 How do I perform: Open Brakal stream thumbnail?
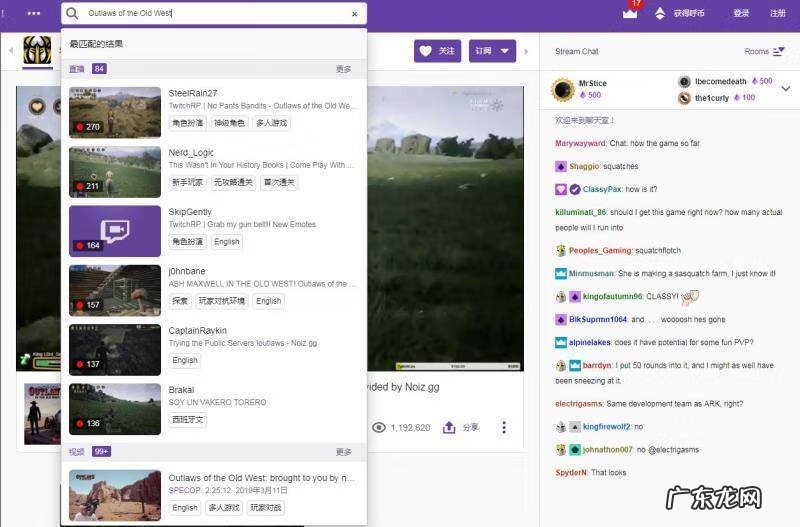[115, 409]
